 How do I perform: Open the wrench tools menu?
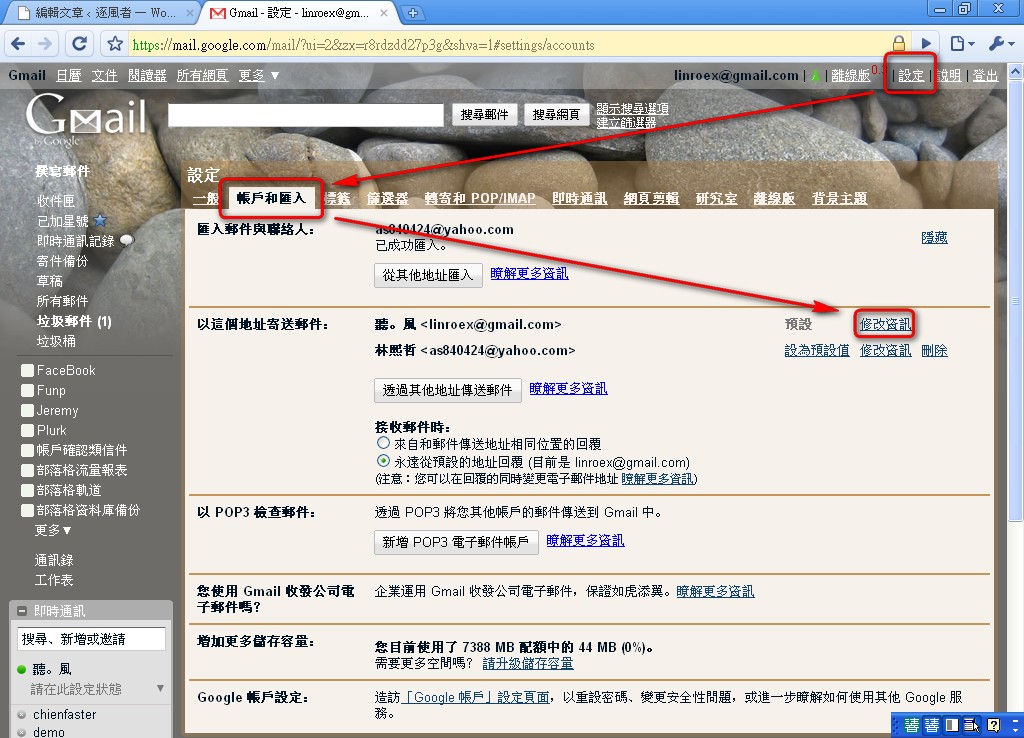[x=1000, y=44]
